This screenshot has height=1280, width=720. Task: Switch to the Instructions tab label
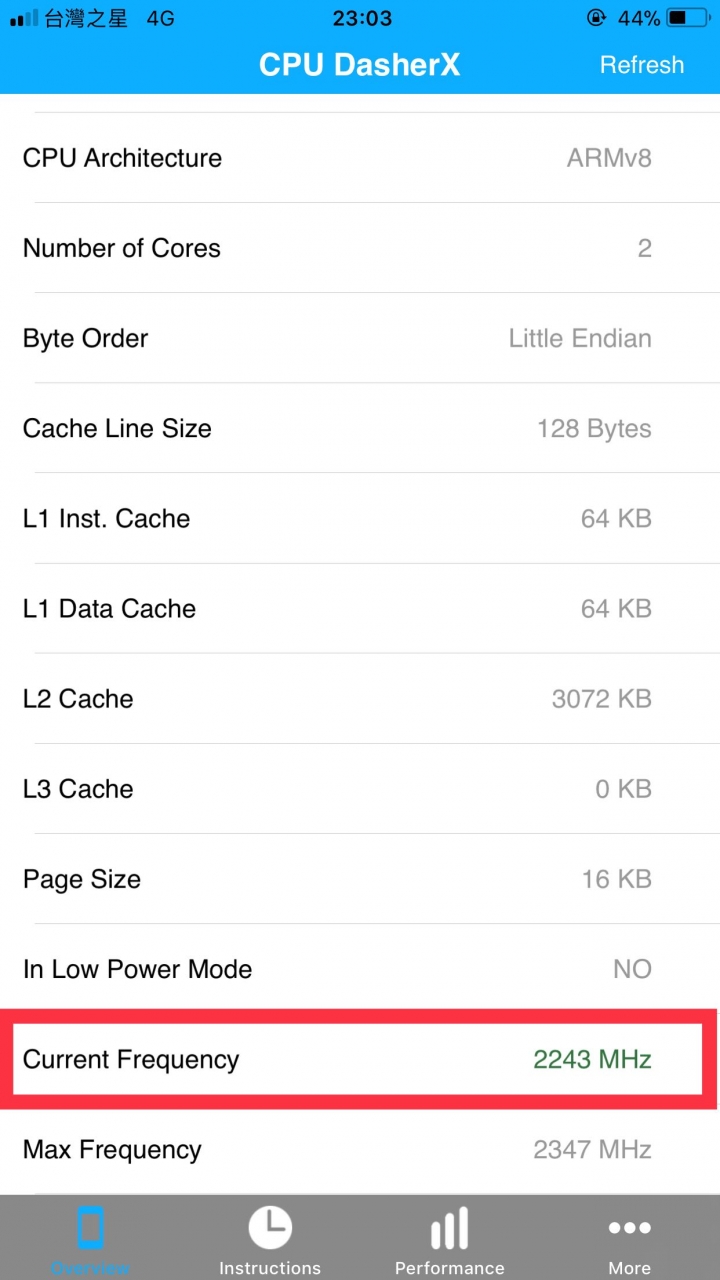click(x=270, y=1268)
